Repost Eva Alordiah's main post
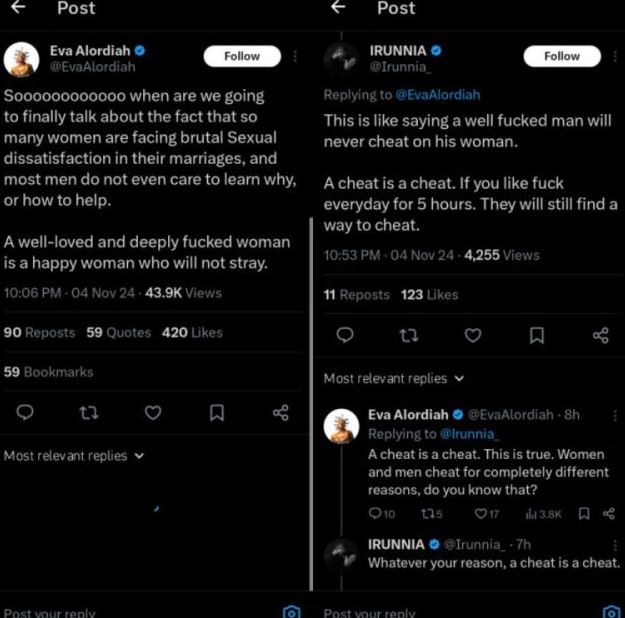 pyautogui.click(x=89, y=412)
